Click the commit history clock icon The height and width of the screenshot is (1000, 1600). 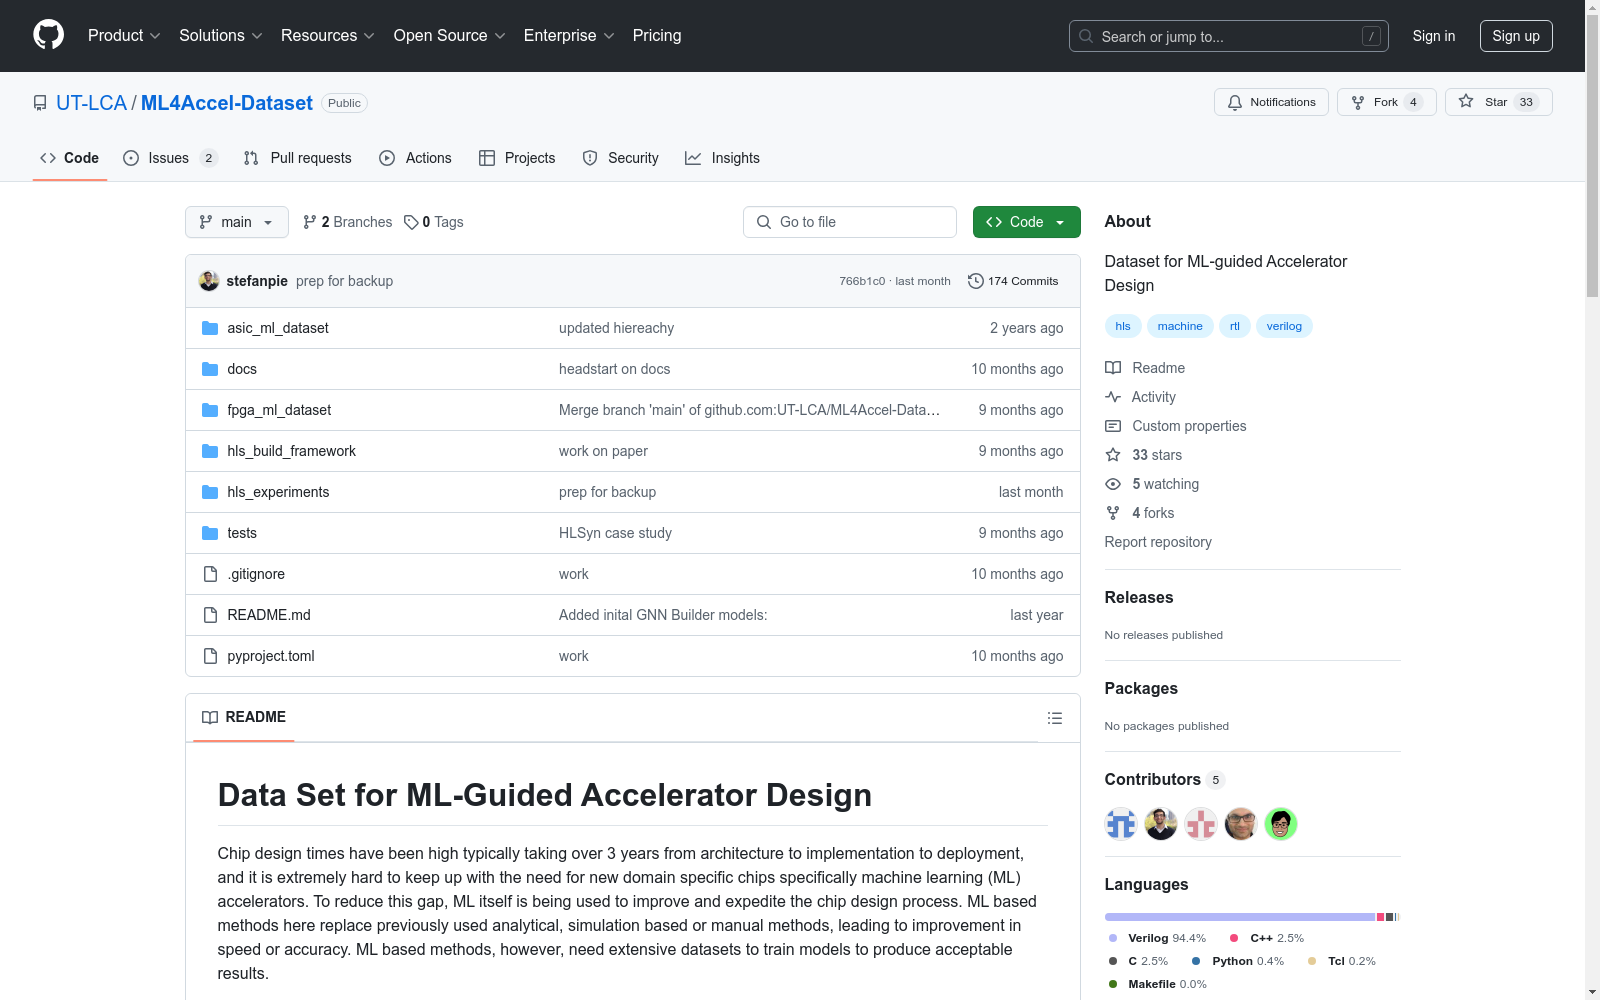pos(976,281)
